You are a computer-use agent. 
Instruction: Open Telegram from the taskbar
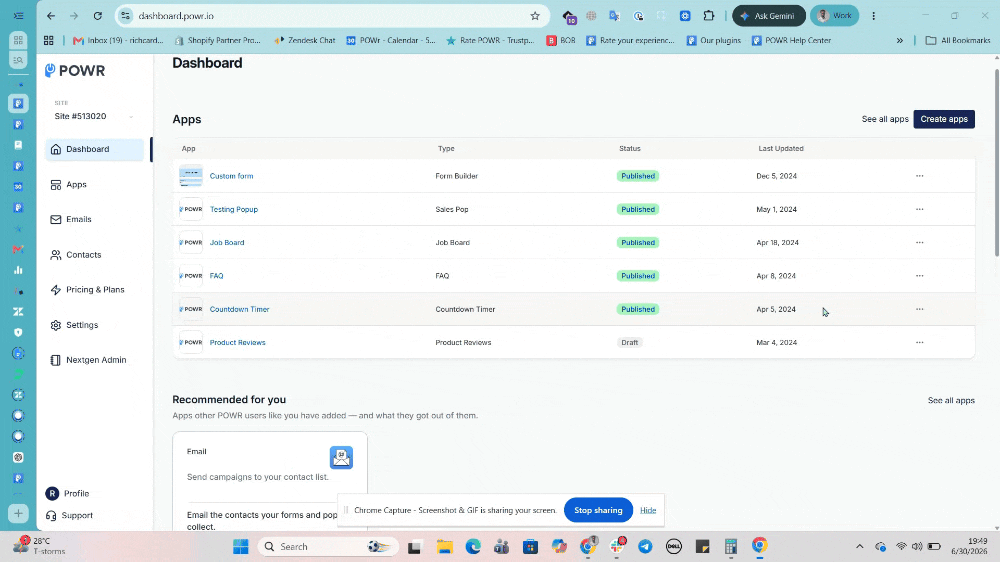coord(645,547)
